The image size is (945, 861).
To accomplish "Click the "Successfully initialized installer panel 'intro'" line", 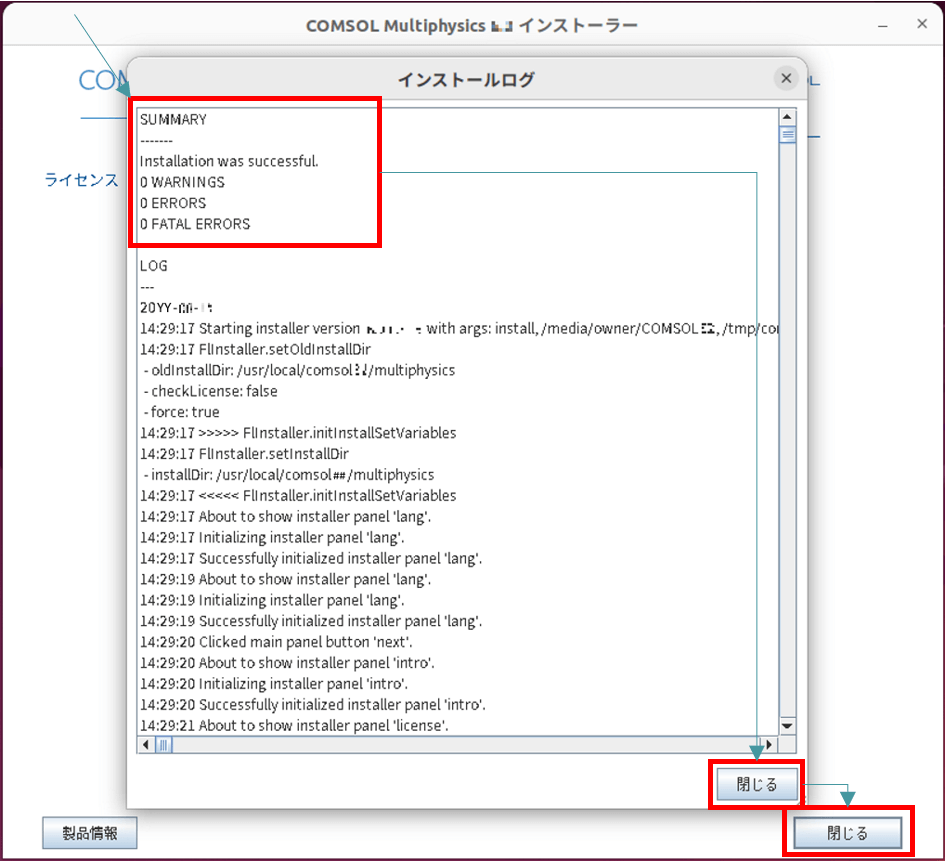I will click(x=313, y=704).
